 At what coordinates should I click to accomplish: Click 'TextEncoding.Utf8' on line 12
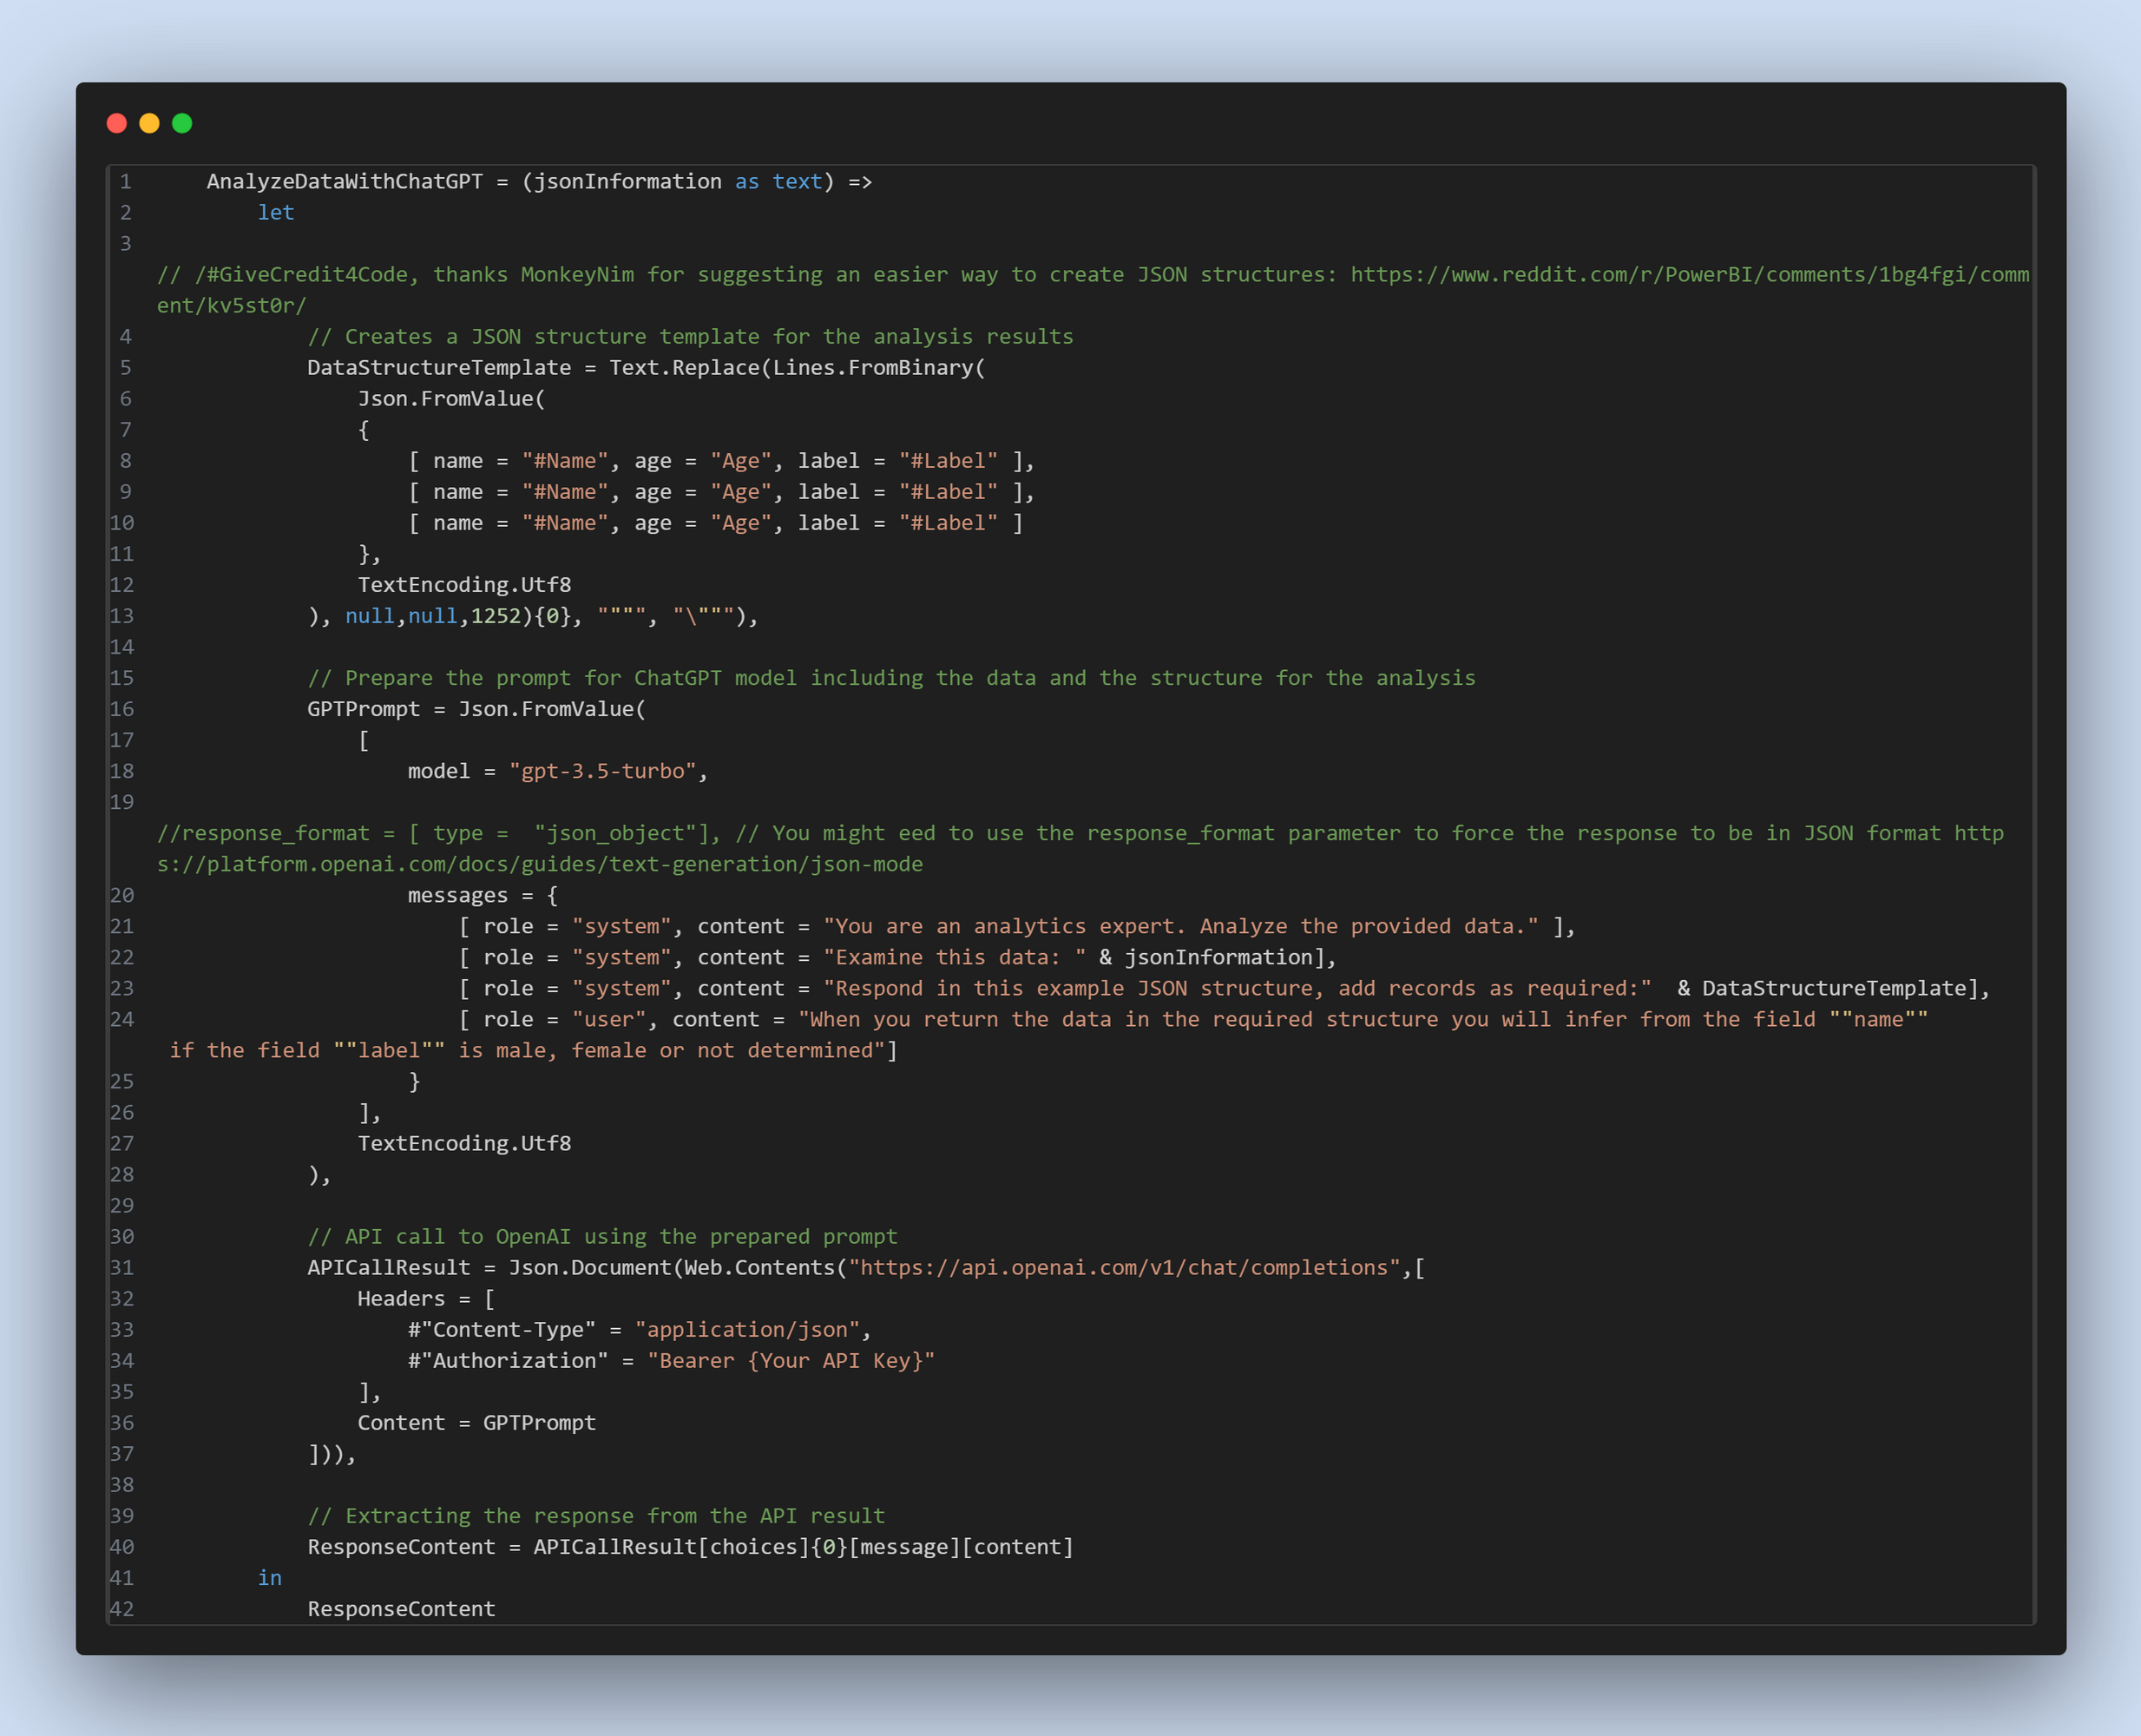pyautogui.click(x=465, y=584)
